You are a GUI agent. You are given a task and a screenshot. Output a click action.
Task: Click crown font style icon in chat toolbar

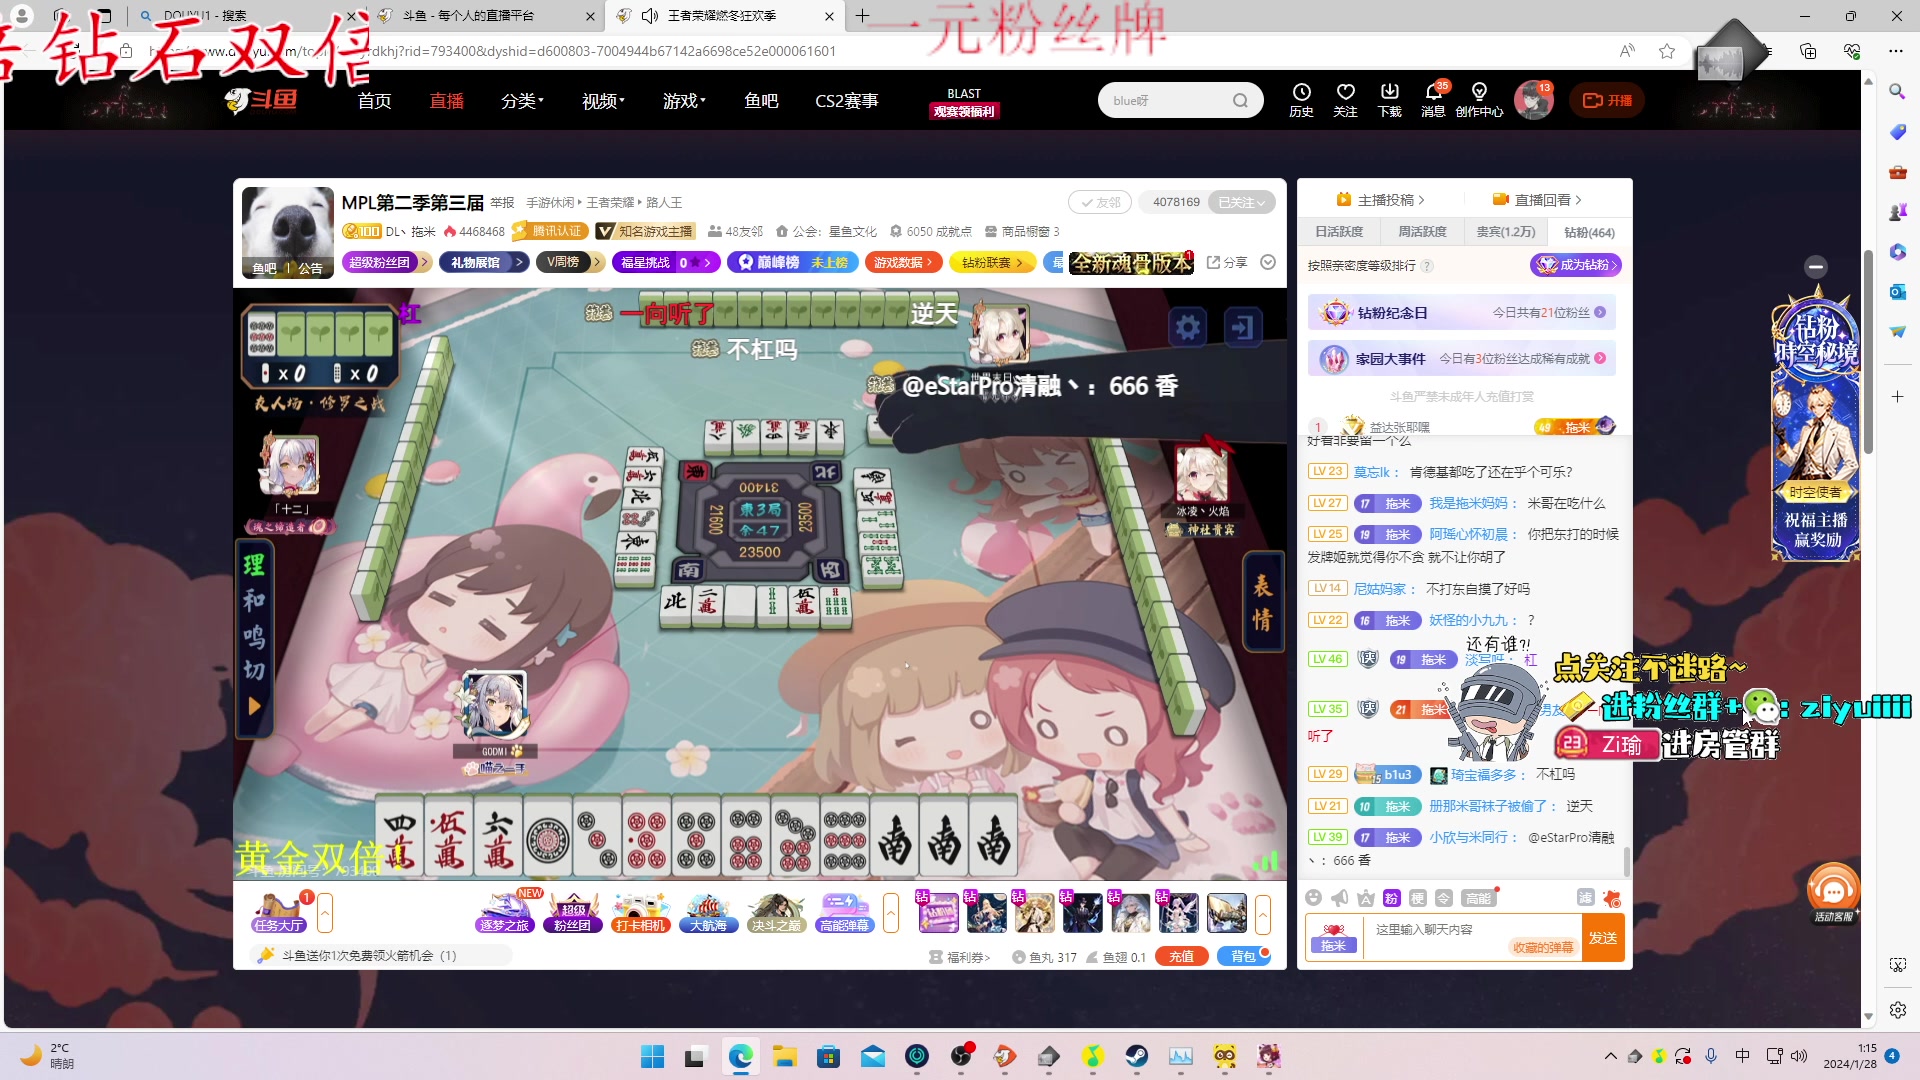1366,898
